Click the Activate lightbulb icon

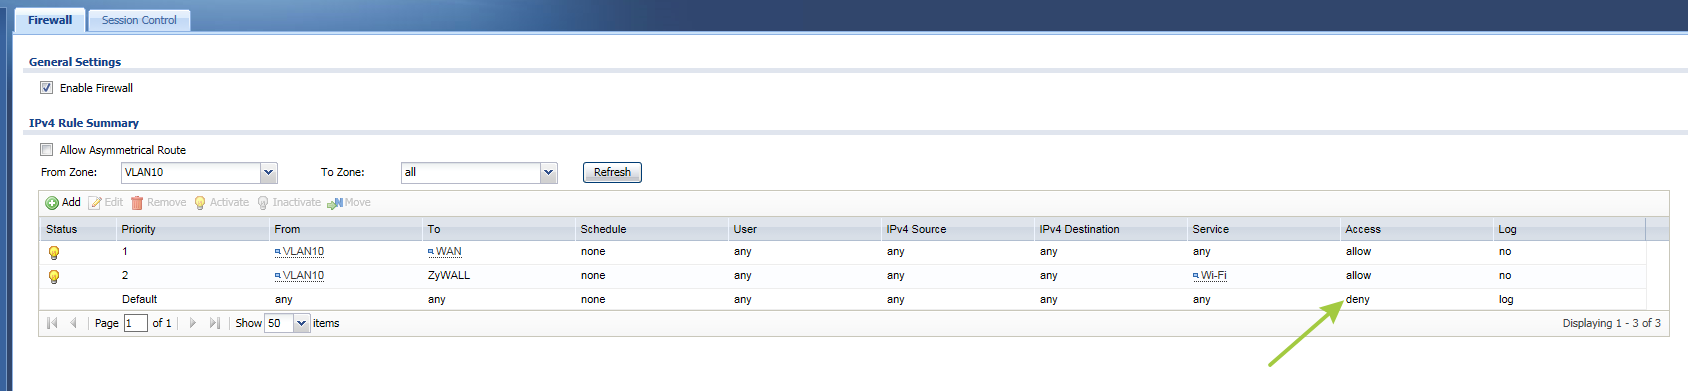click(200, 203)
